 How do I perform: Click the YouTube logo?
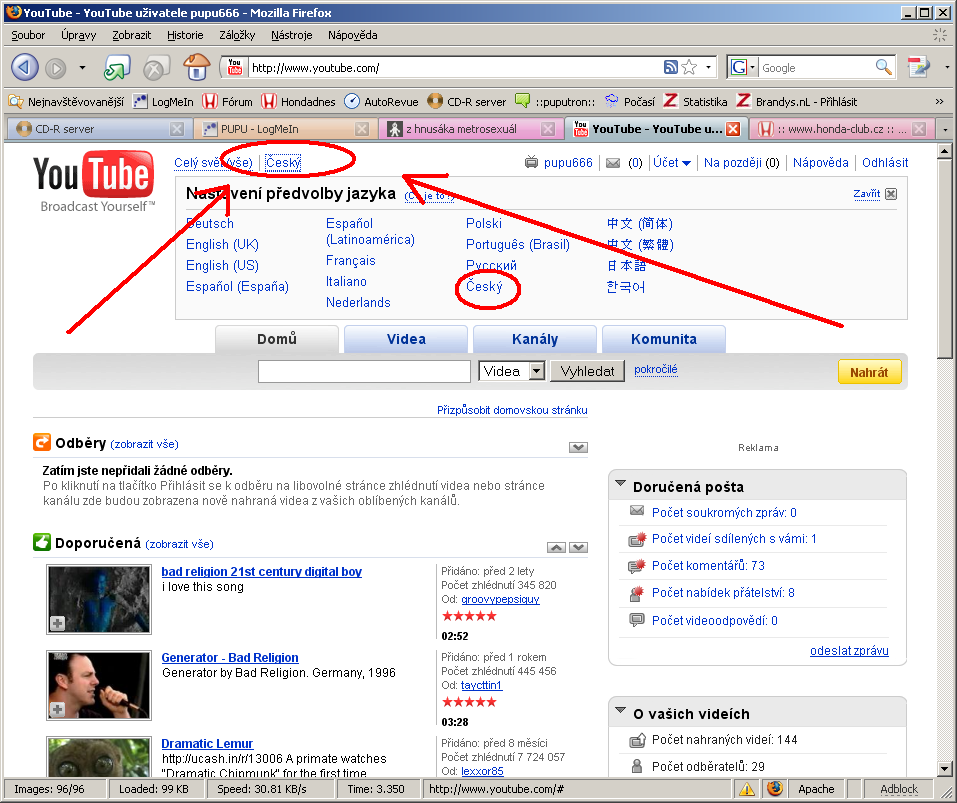pyautogui.click(x=94, y=181)
